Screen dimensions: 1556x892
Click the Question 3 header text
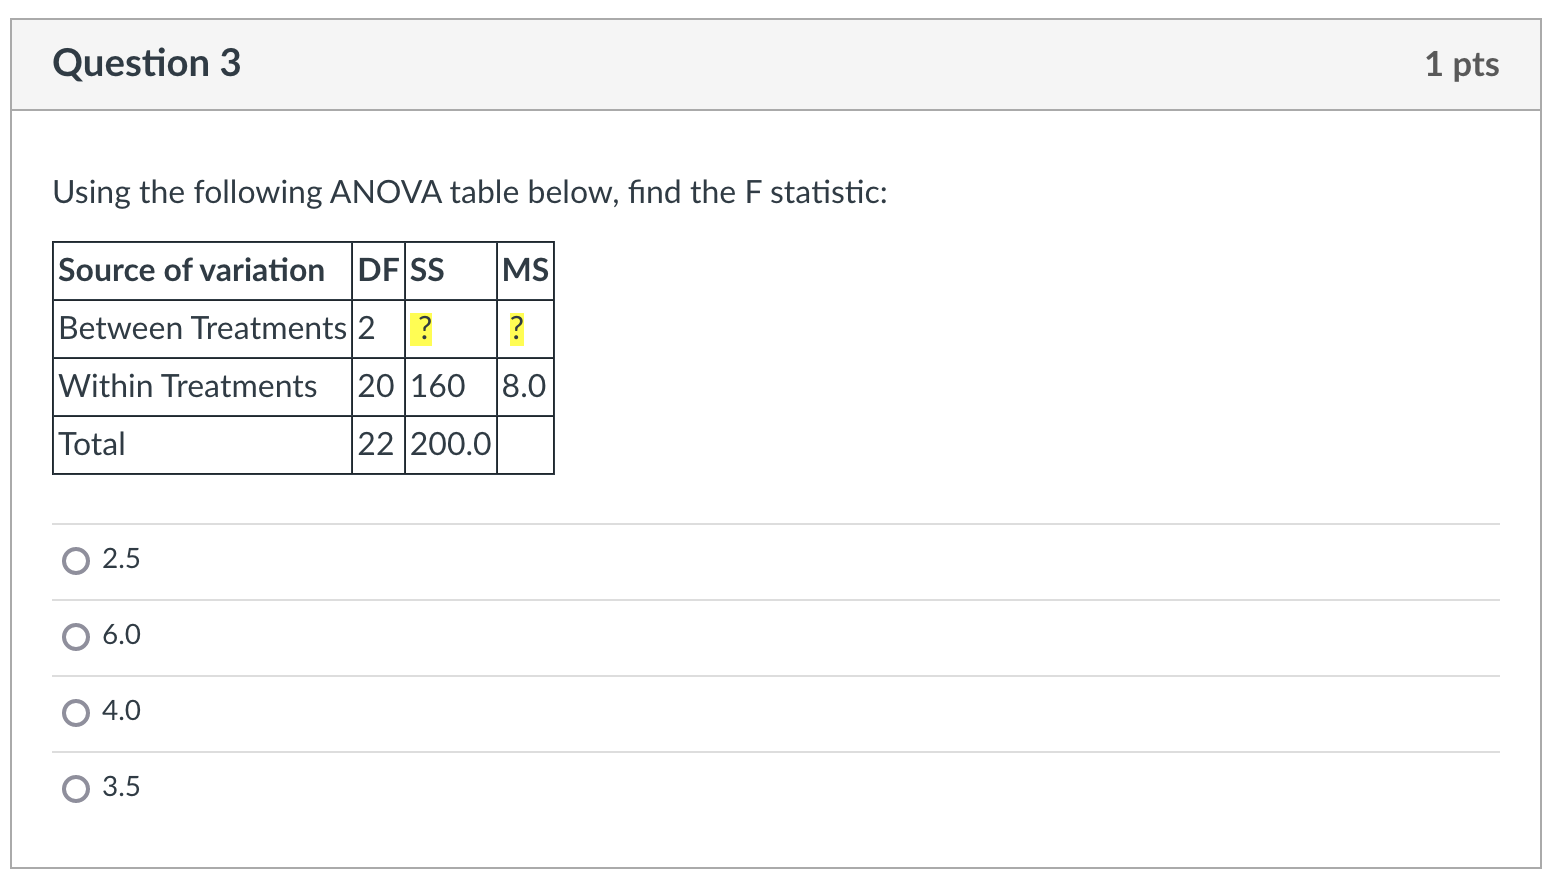(146, 63)
